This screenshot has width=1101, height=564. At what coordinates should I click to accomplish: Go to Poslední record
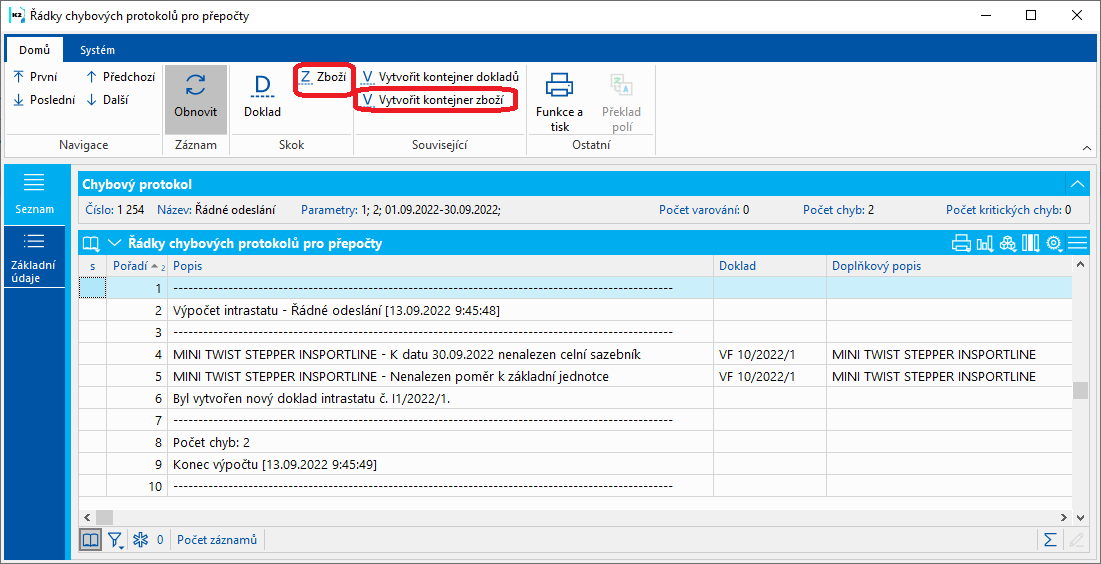(44, 100)
